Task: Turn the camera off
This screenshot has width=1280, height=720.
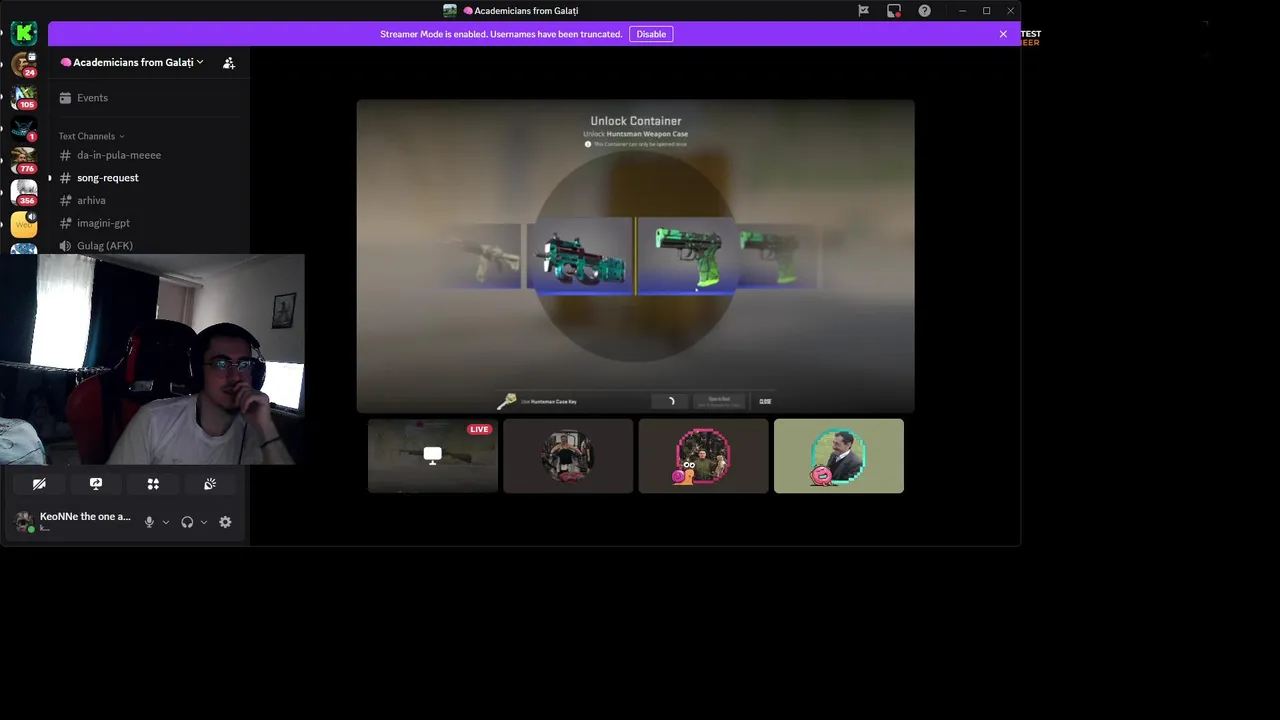Action: point(39,484)
